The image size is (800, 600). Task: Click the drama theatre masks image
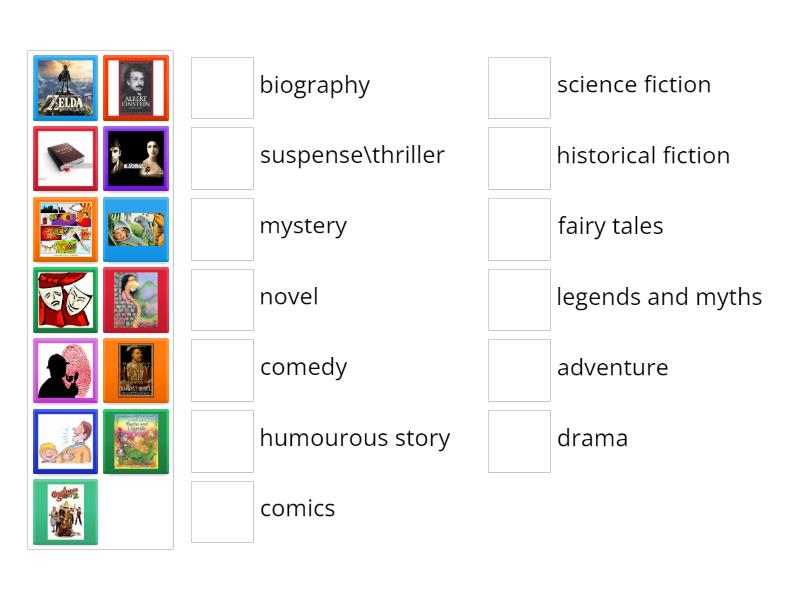pos(65,299)
